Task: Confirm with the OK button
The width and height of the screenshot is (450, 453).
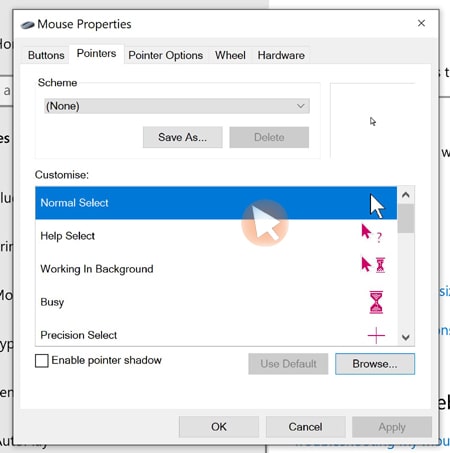Action: 219,427
